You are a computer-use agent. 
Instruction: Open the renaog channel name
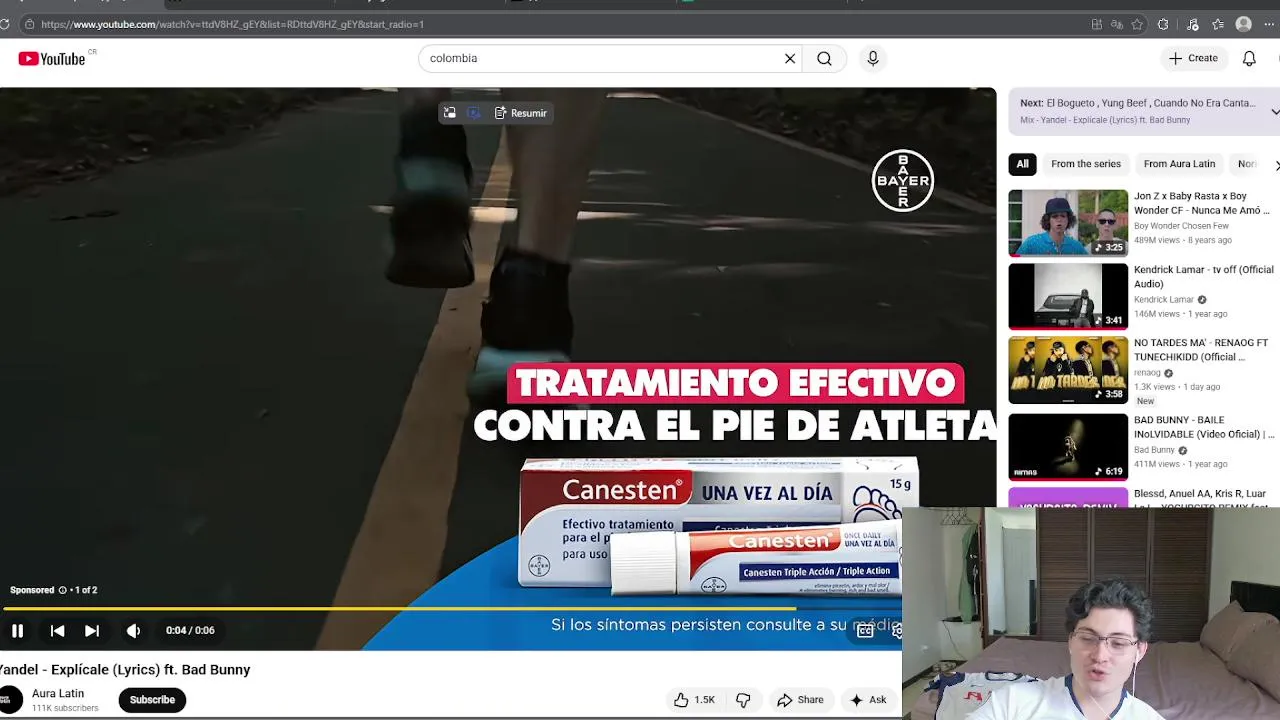point(1147,373)
